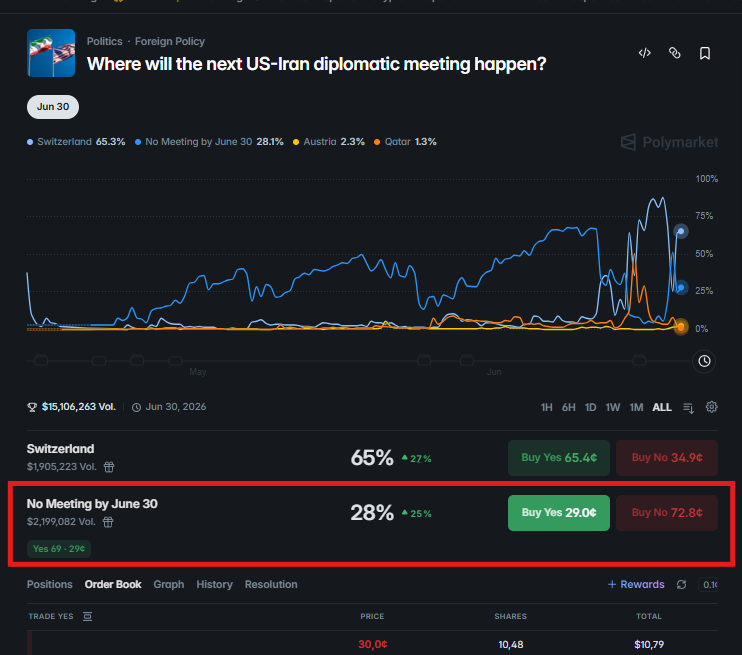Switch to the Resolution tab

coord(271,584)
